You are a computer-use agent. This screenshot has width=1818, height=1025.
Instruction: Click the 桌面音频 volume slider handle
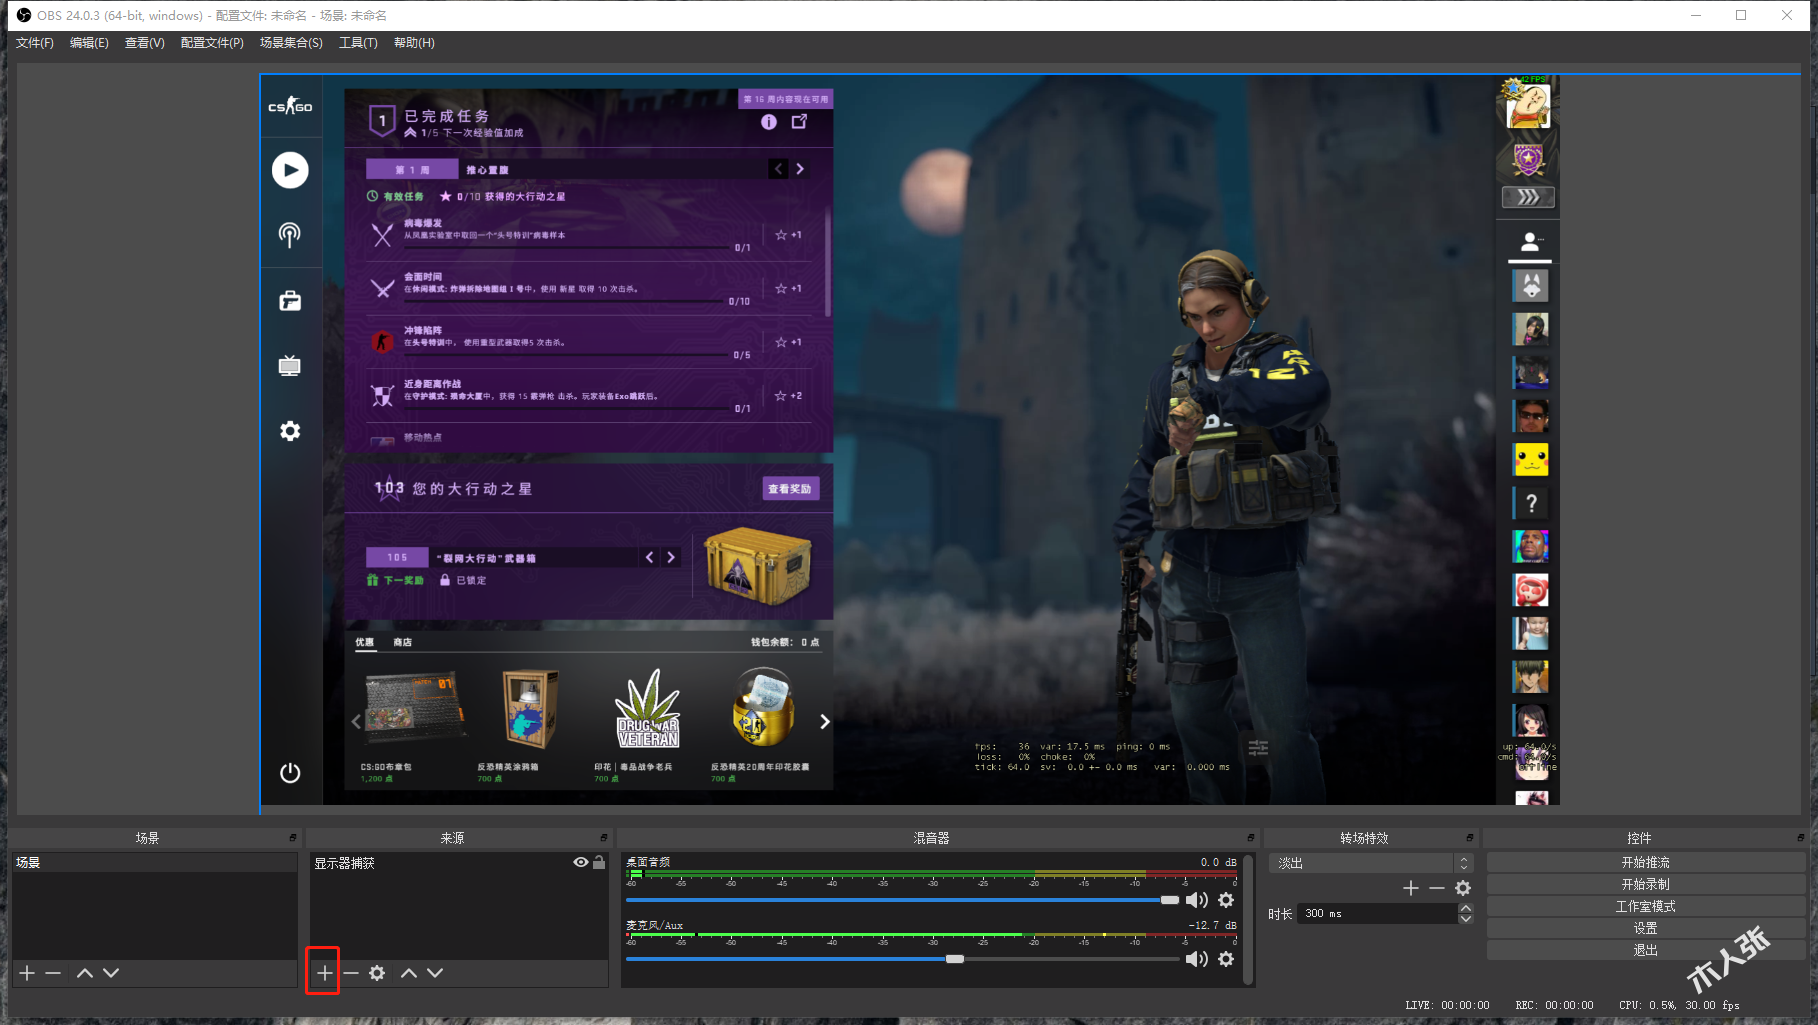click(1169, 900)
